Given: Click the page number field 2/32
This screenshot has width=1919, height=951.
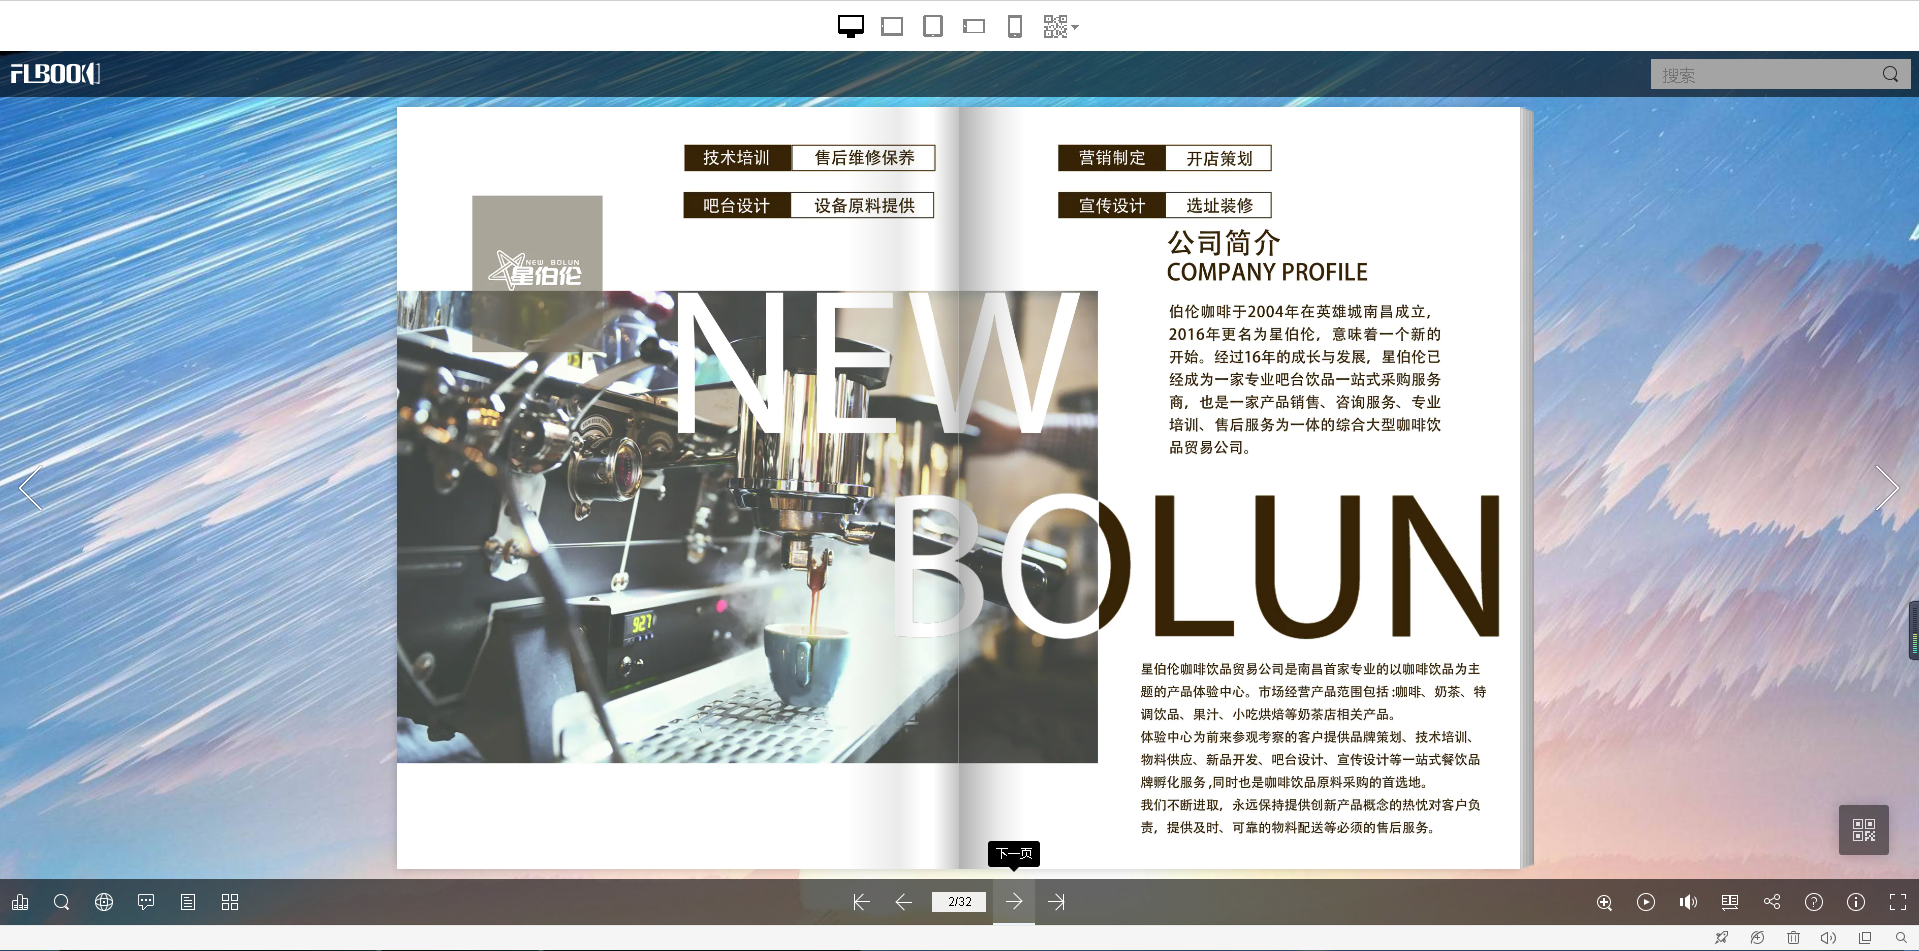Looking at the screenshot, I should pos(960,902).
